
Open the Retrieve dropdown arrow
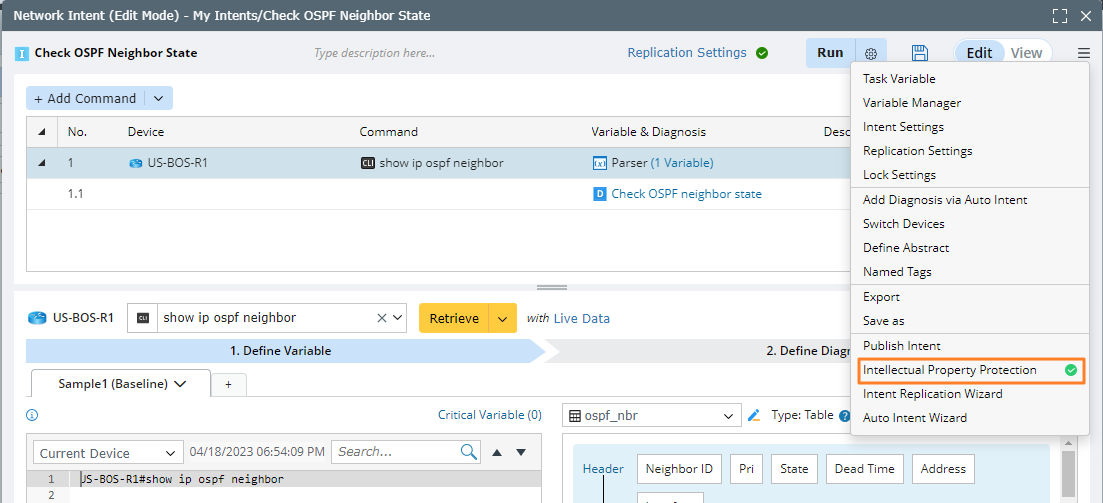coord(503,318)
